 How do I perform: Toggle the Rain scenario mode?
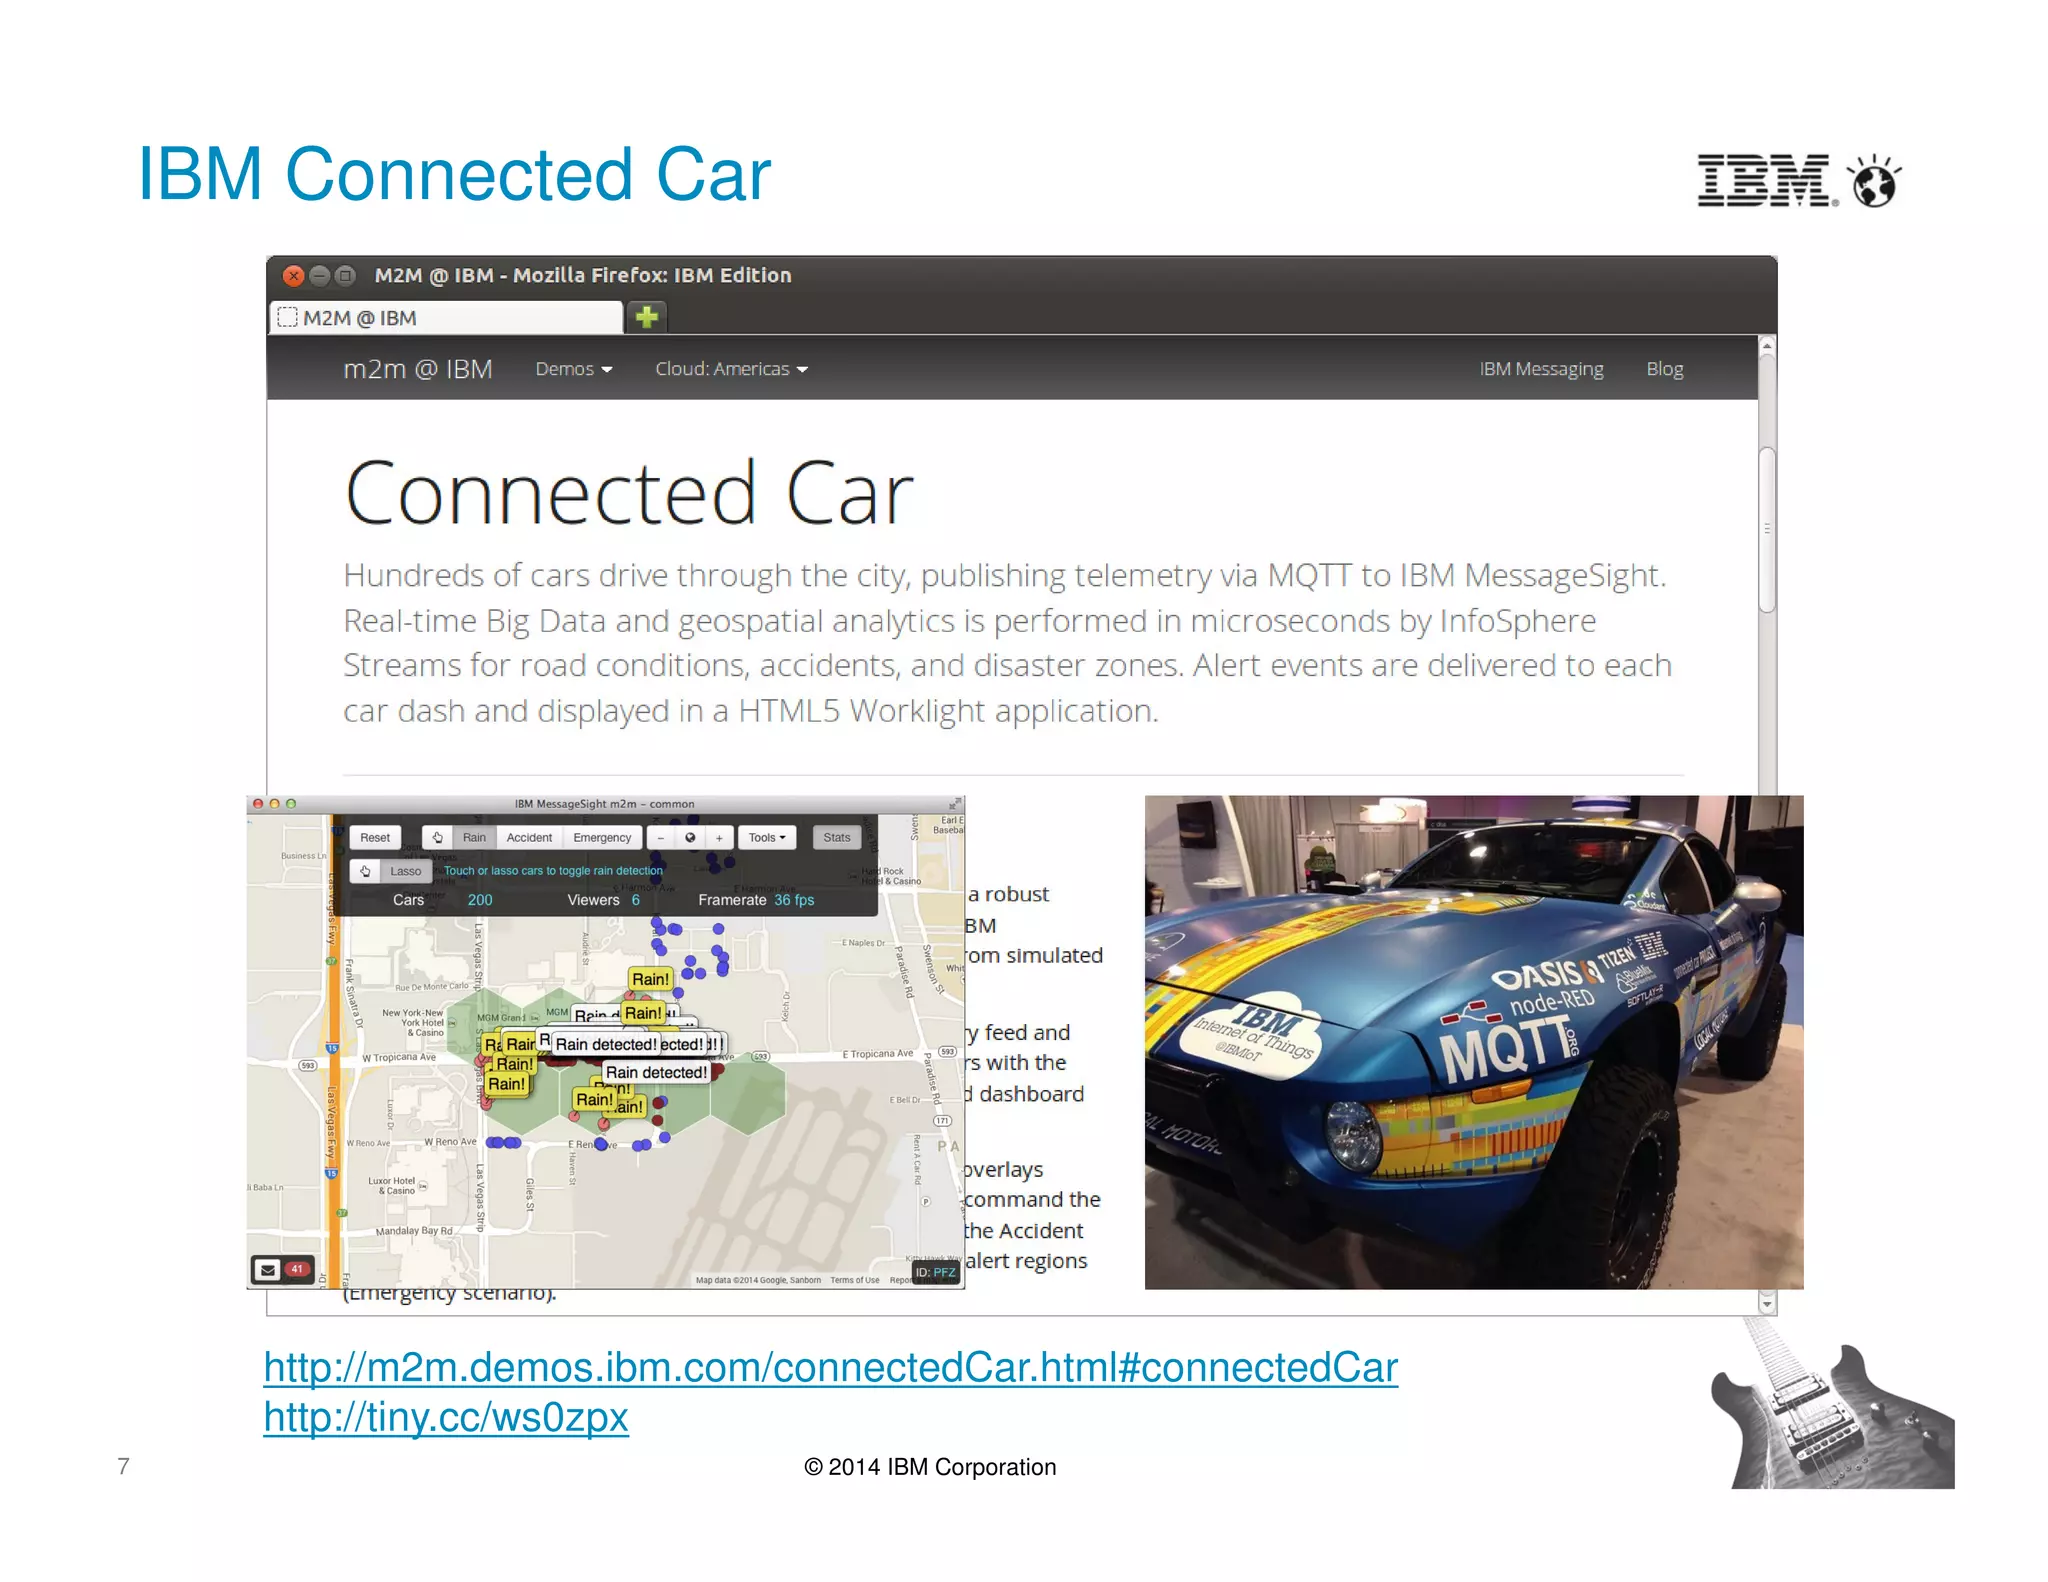474,837
